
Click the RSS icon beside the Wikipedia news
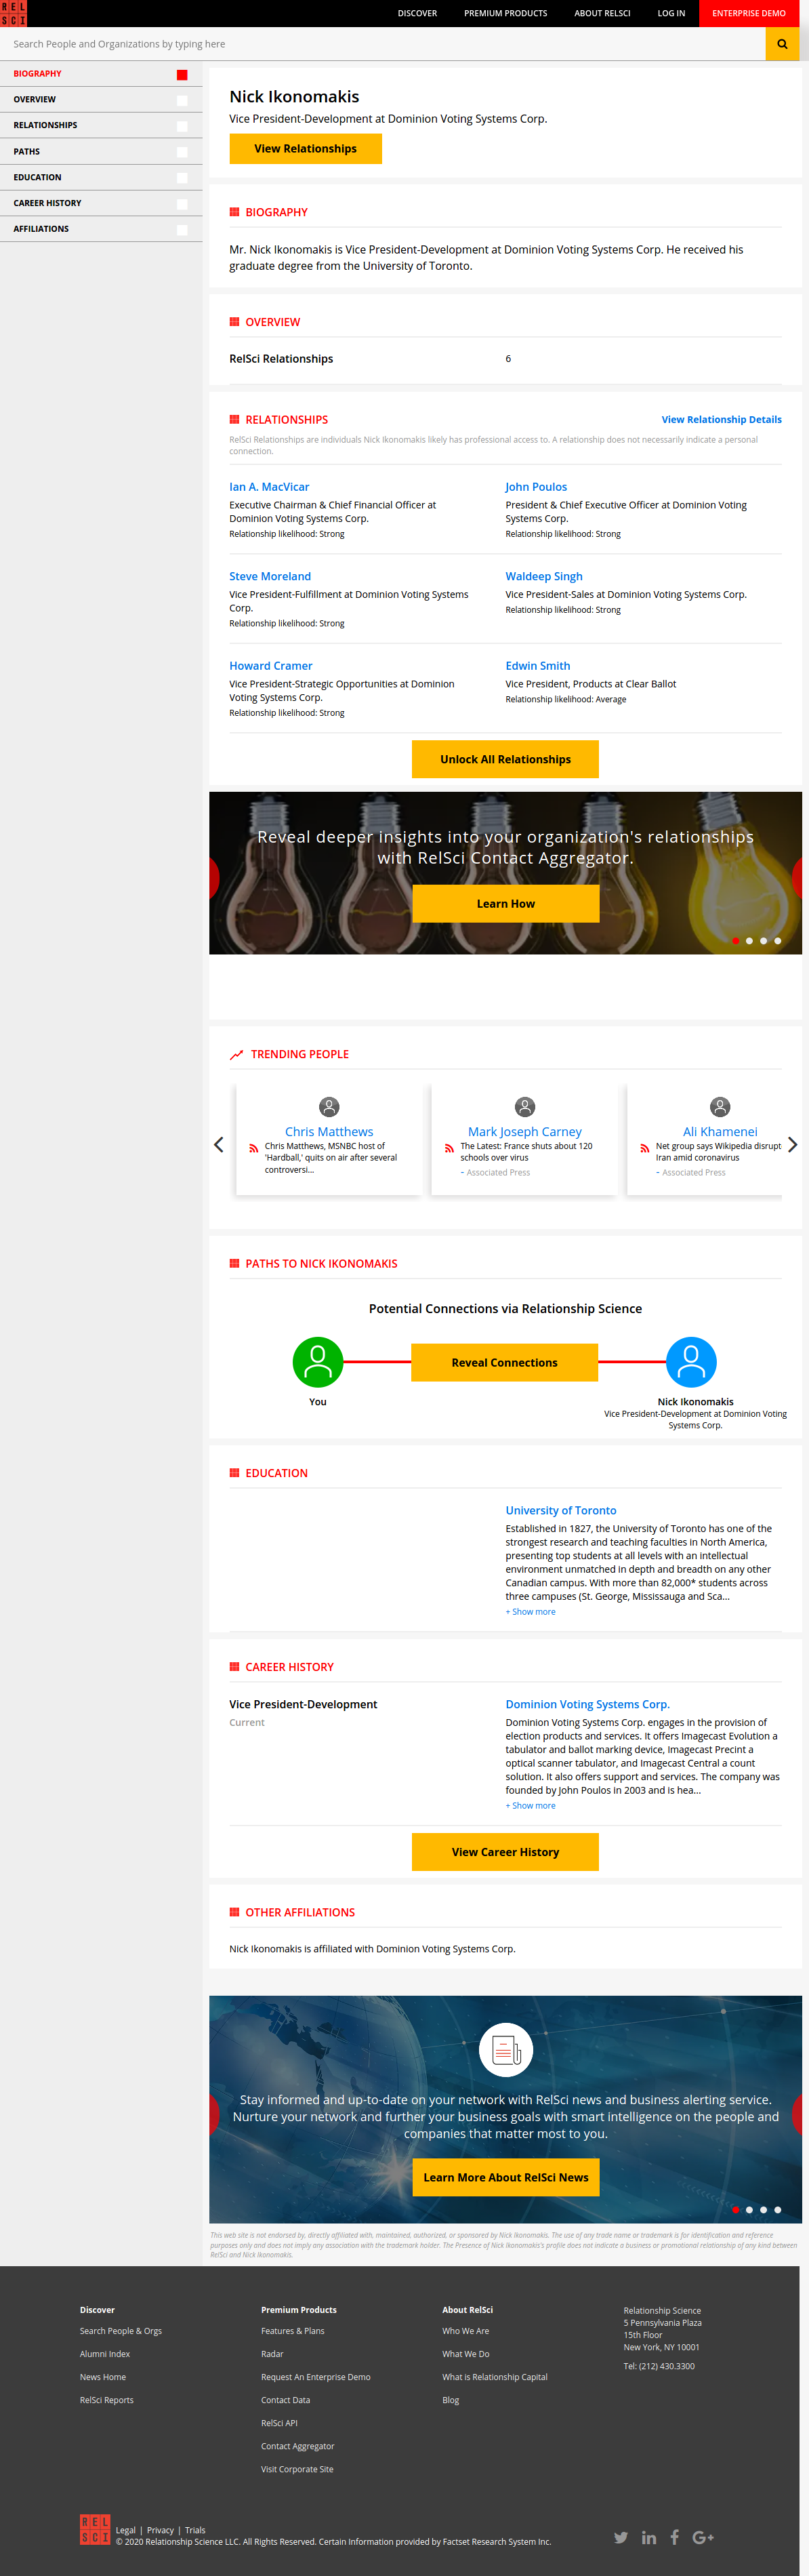[644, 1148]
